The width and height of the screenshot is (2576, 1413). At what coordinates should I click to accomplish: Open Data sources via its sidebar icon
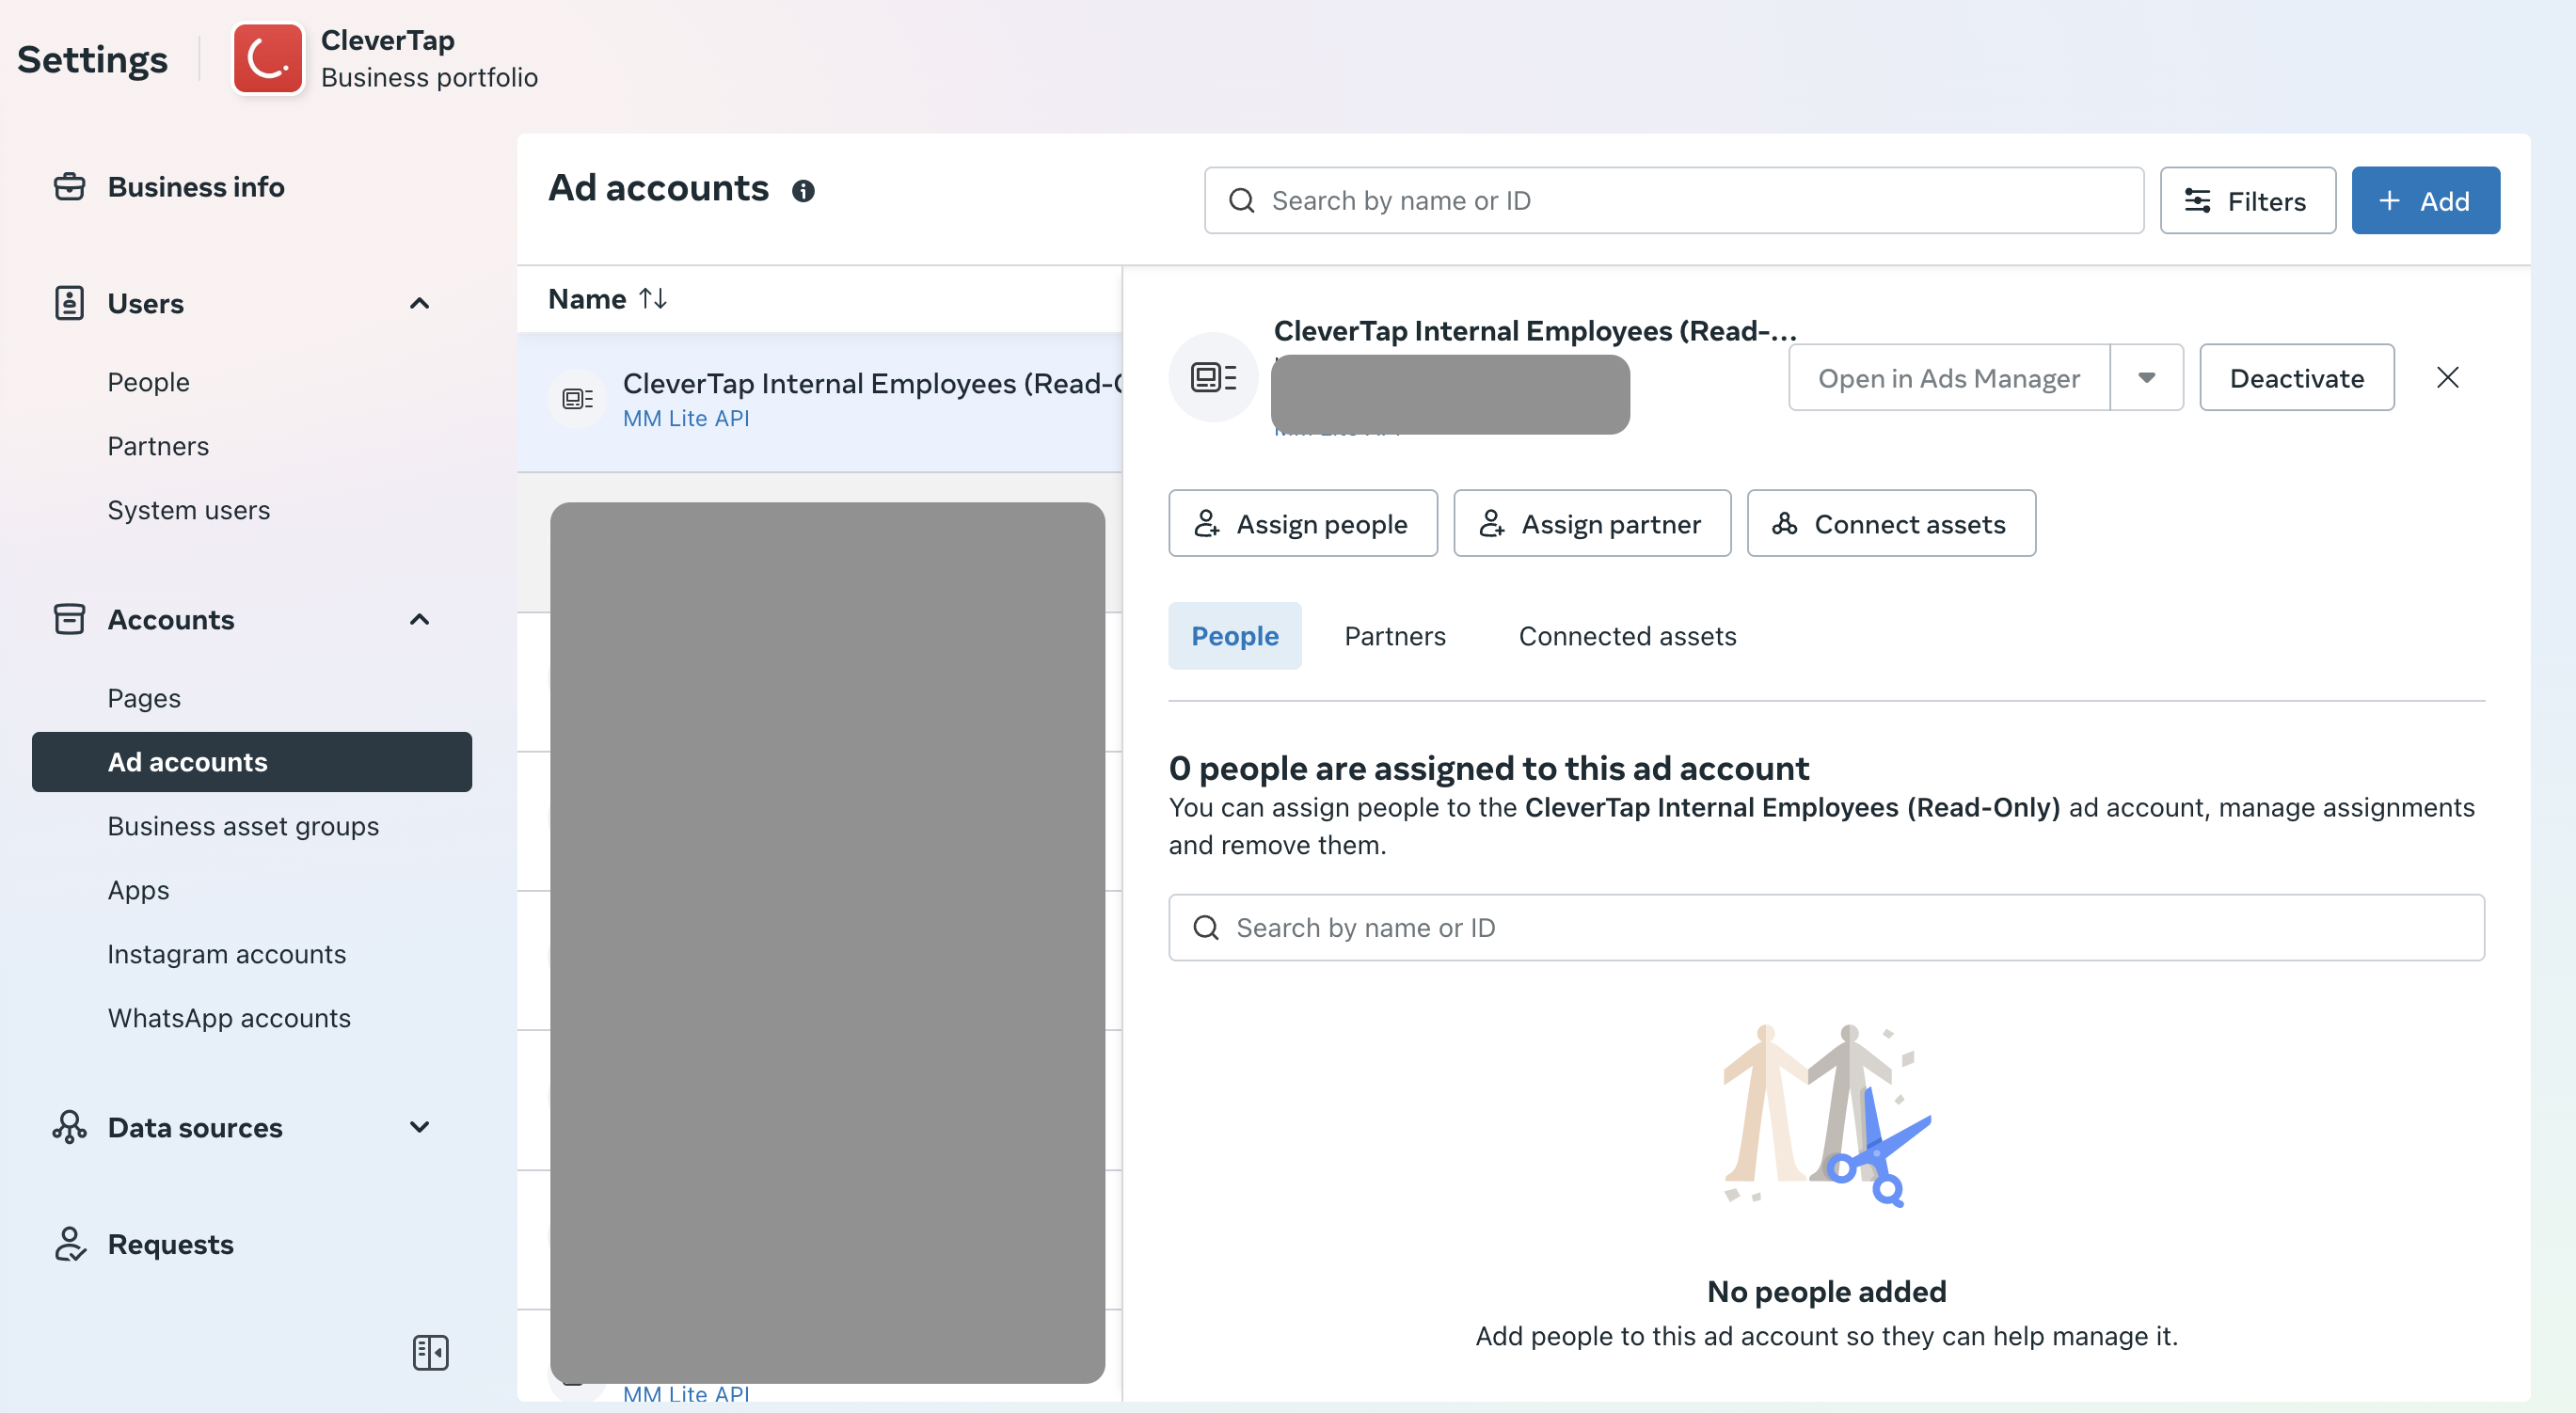coord(69,1128)
